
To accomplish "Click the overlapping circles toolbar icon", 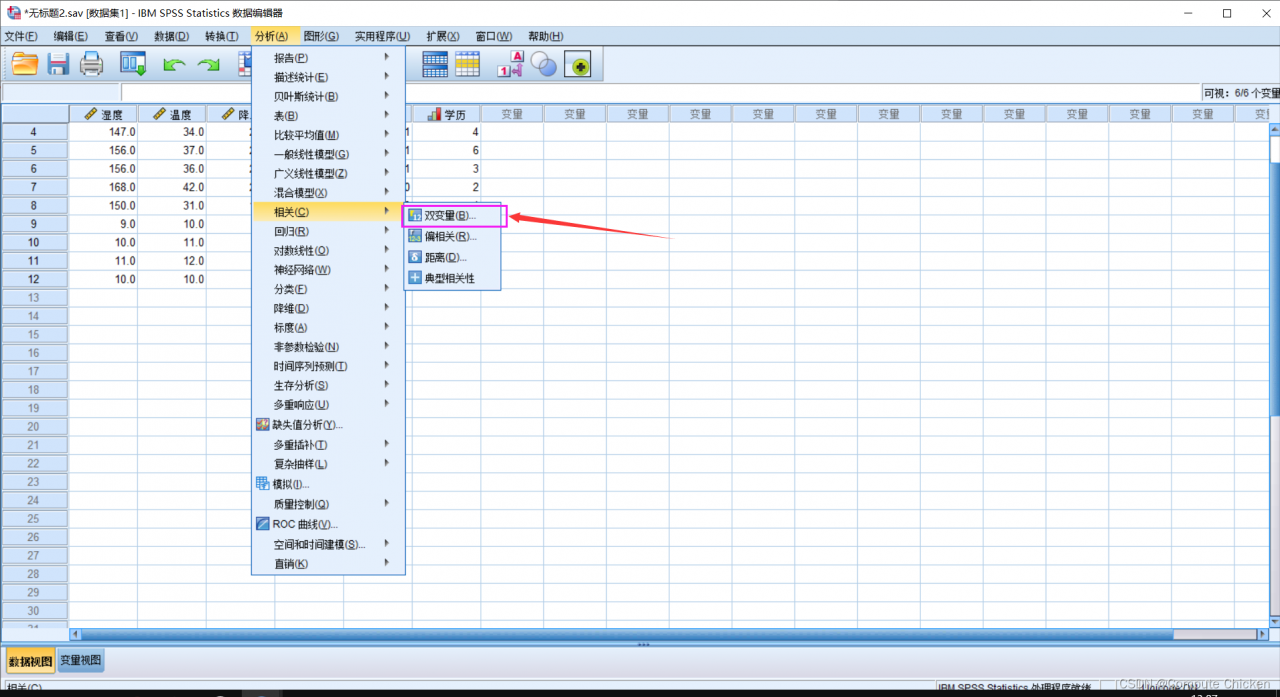I will (x=544, y=64).
